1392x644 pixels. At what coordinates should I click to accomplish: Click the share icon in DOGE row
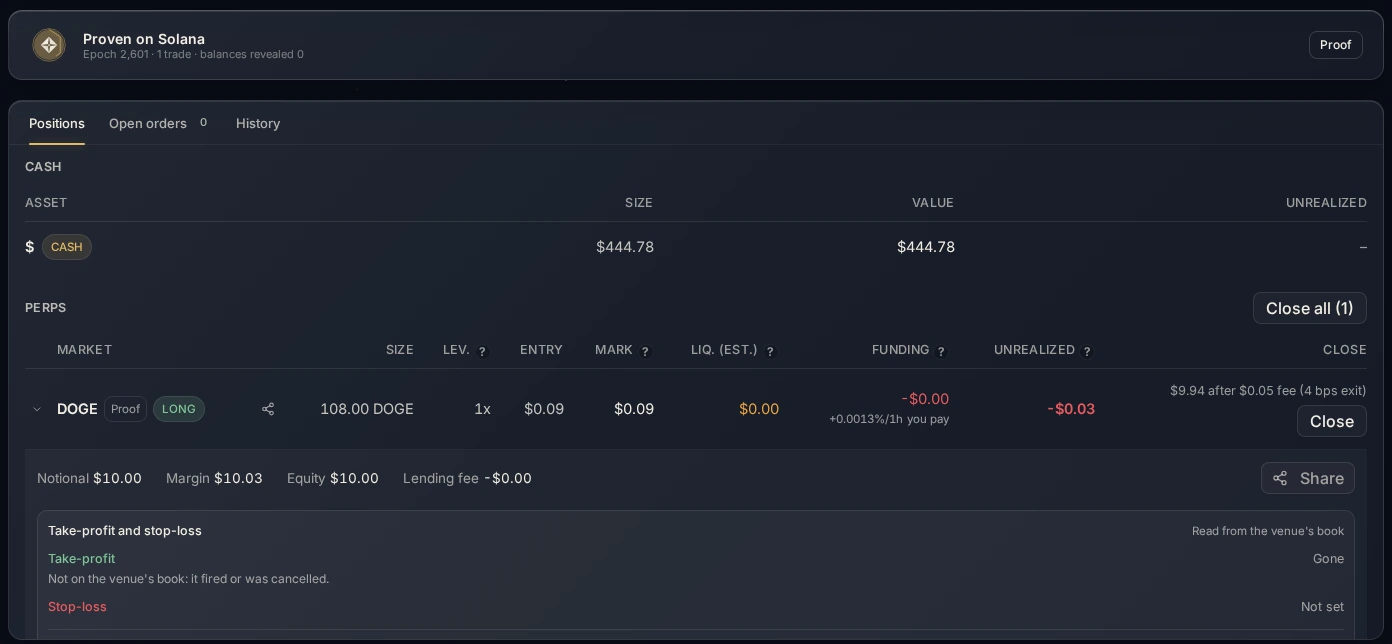(x=268, y=409)
